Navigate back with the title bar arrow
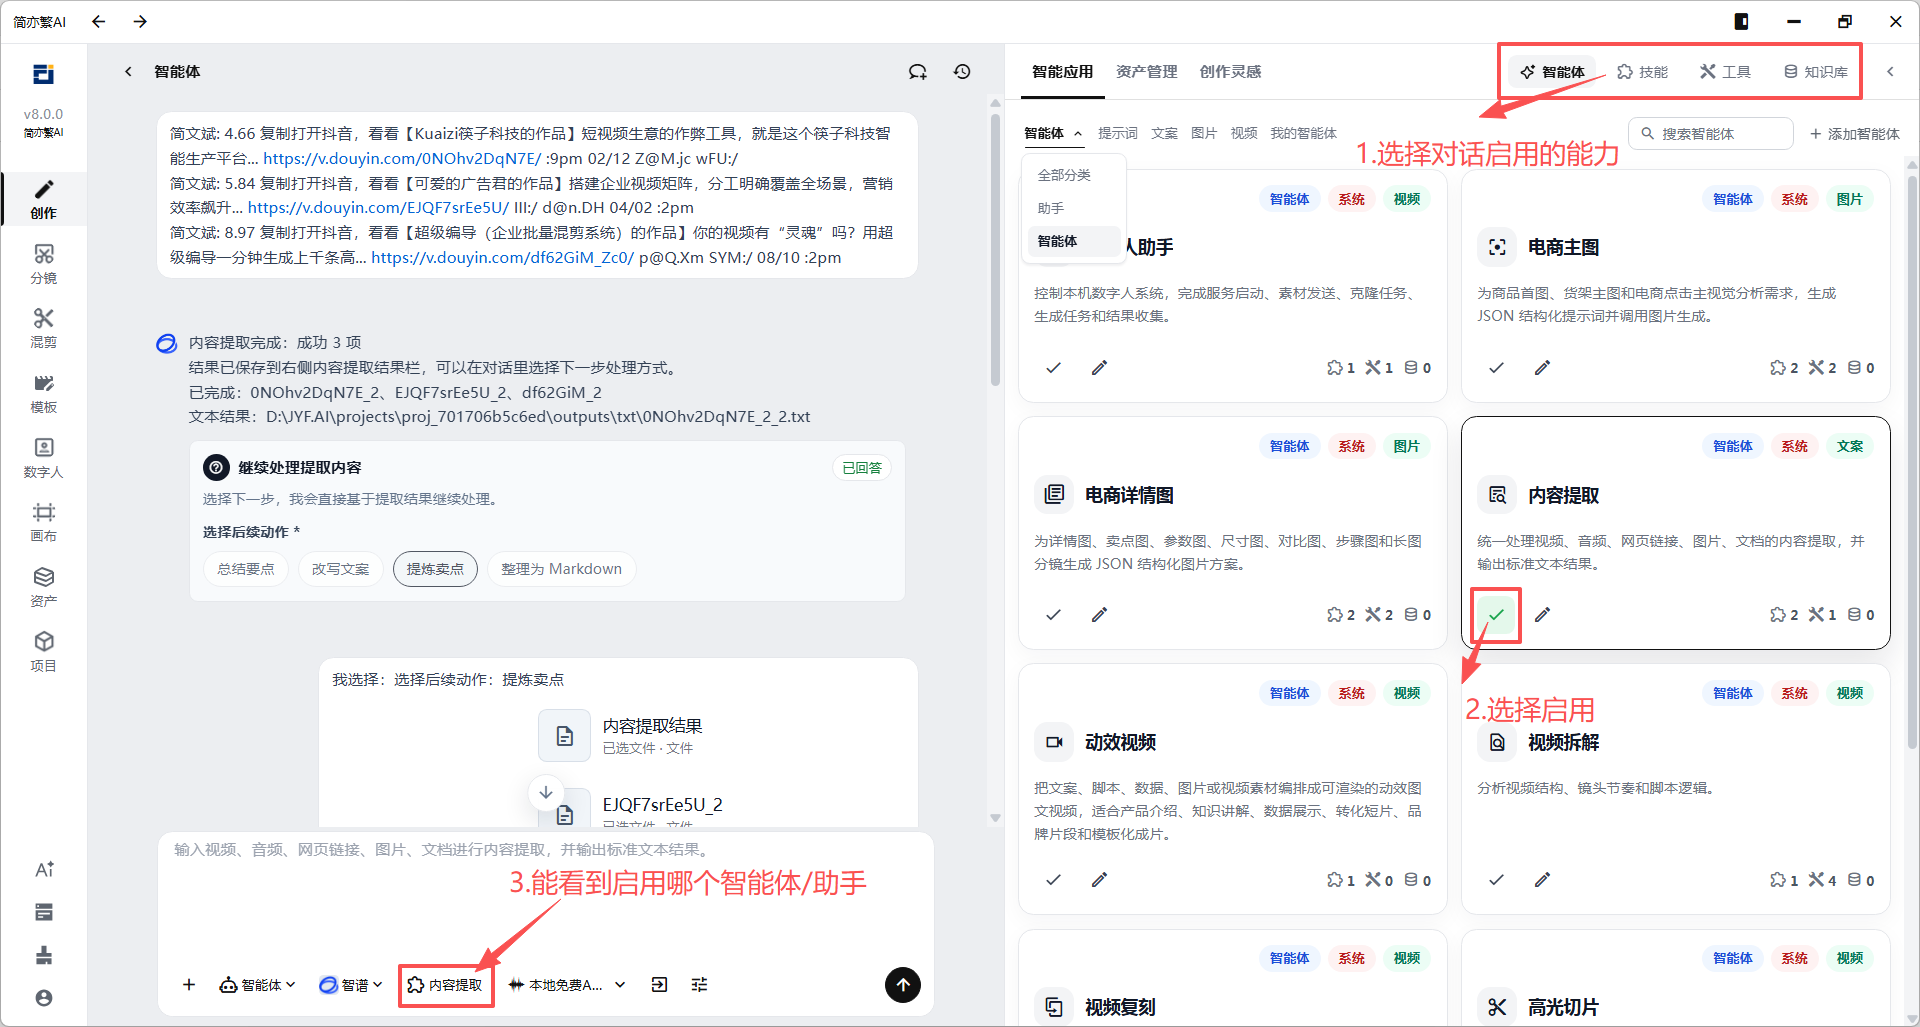Image resolution: width=1920 pixels, height=1027 pixels. [98, 21]
